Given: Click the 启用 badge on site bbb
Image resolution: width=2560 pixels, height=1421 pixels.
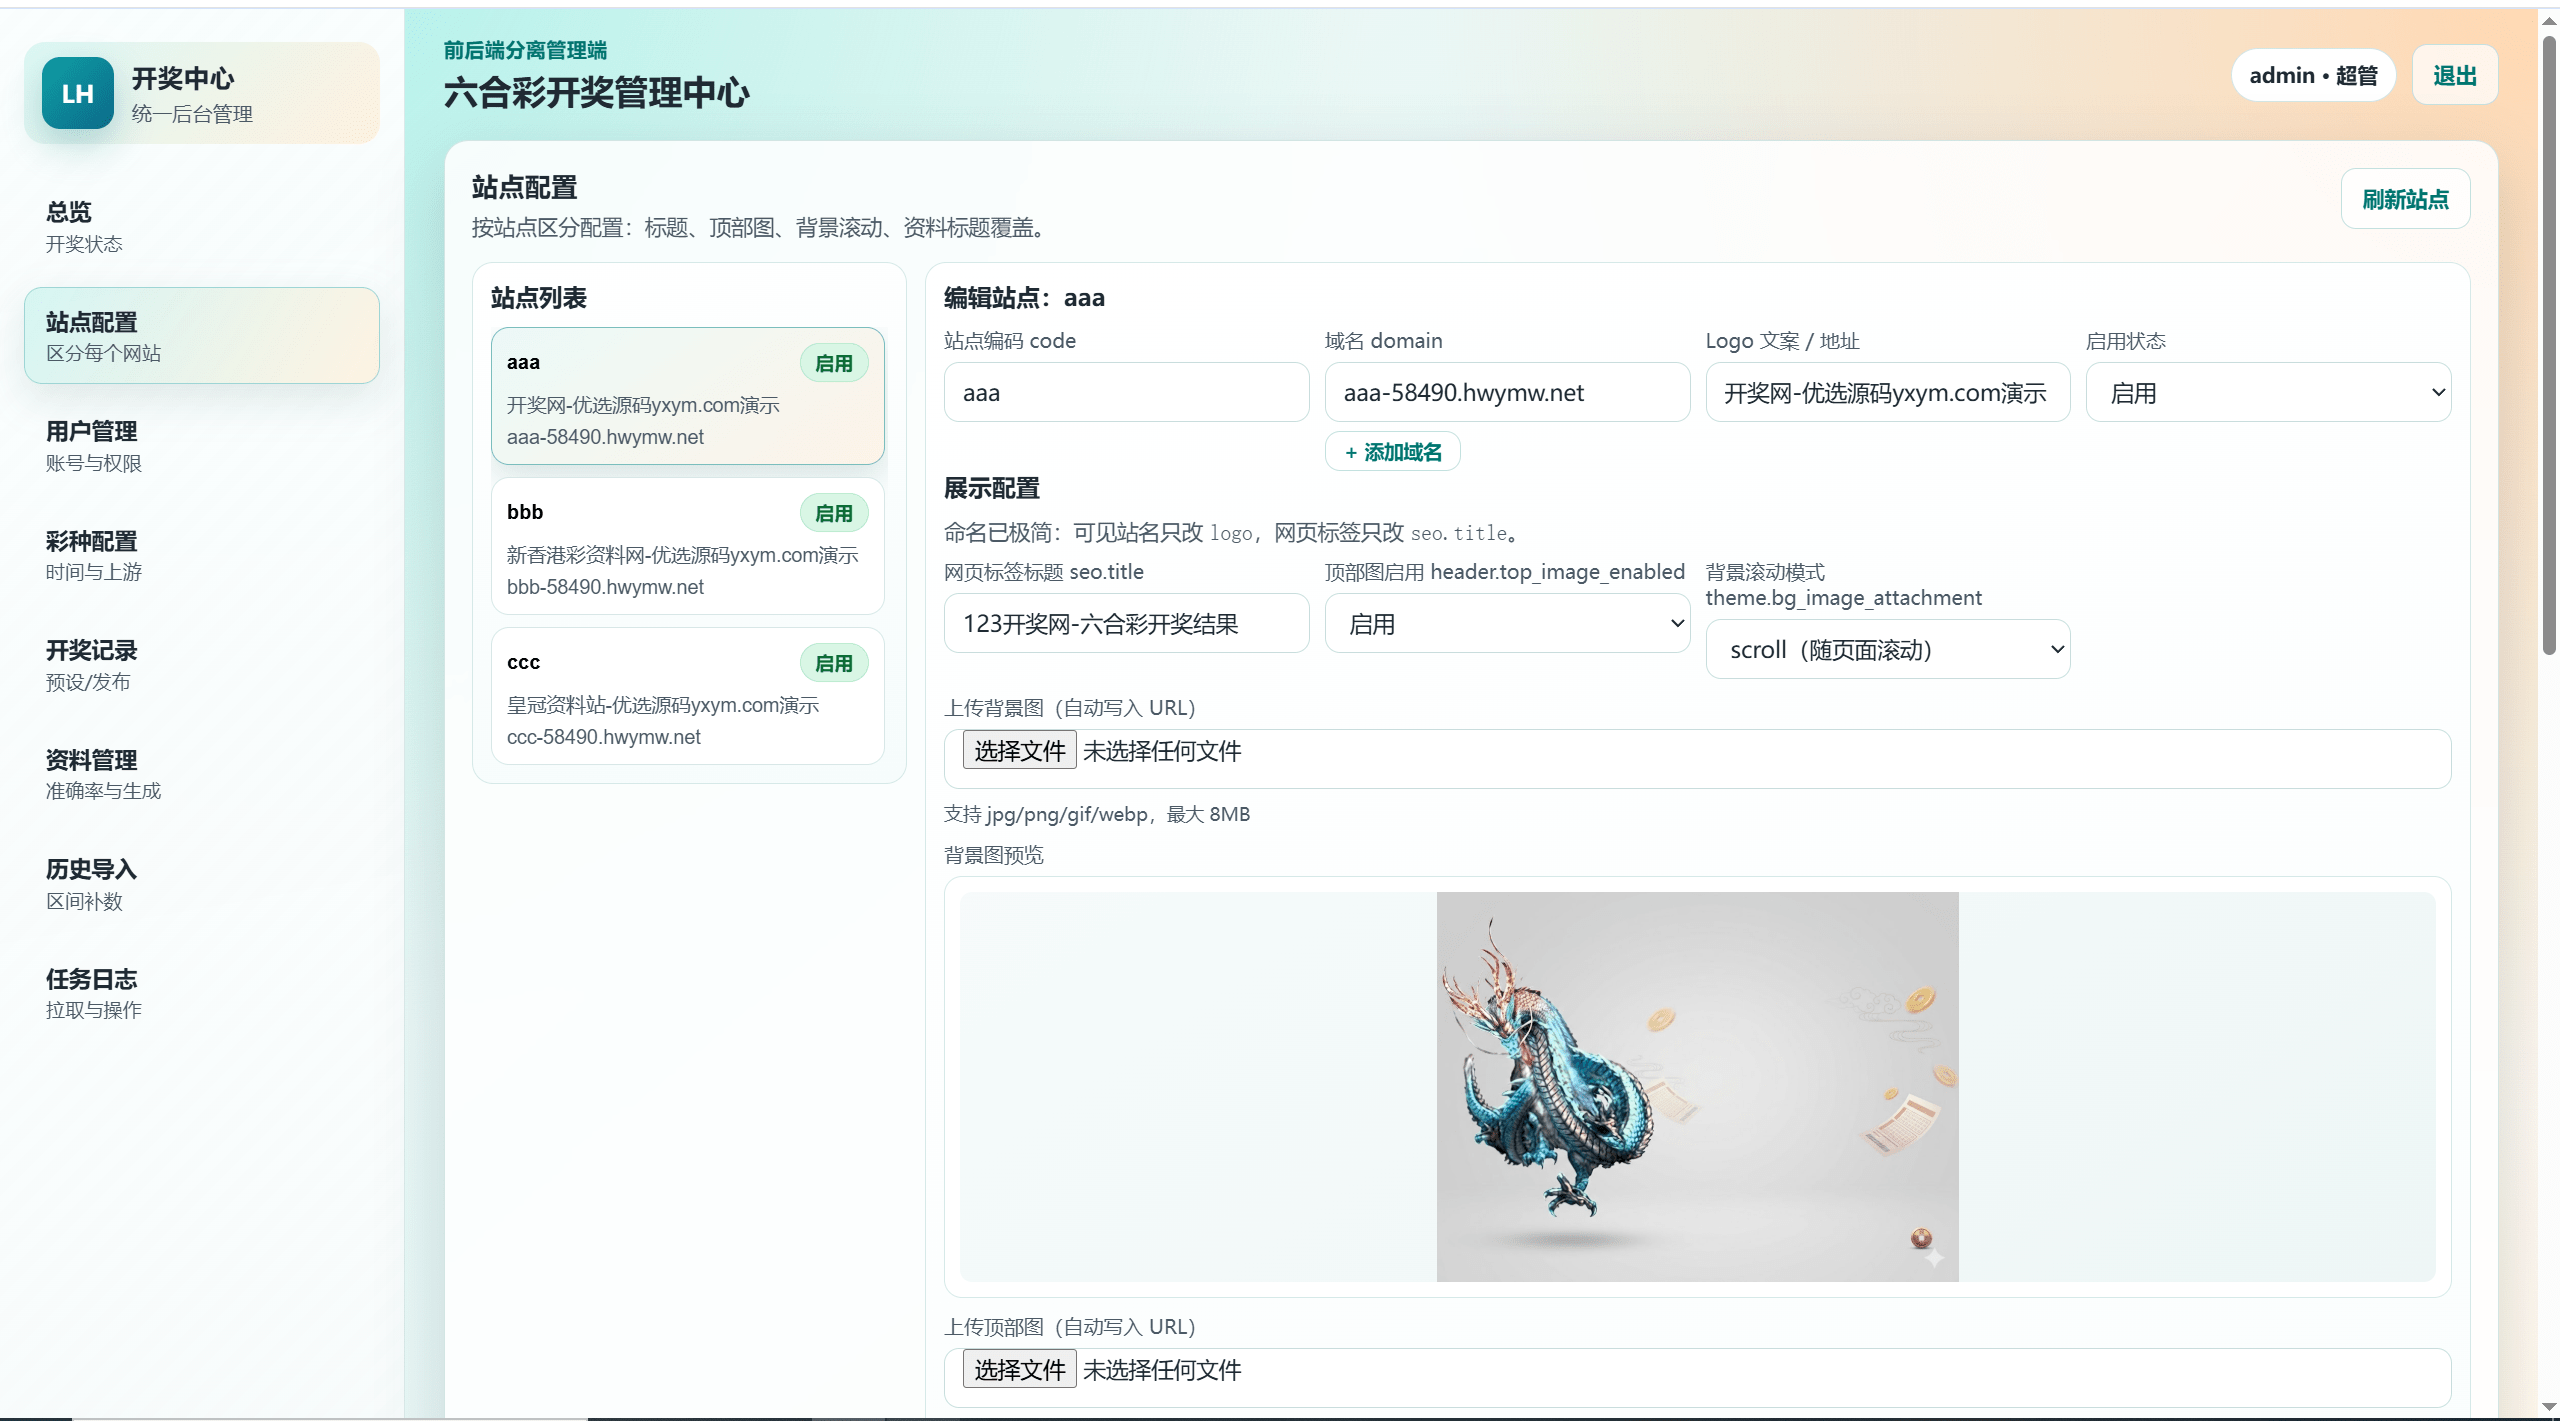Looking at the screenshot, I should 834,513.
